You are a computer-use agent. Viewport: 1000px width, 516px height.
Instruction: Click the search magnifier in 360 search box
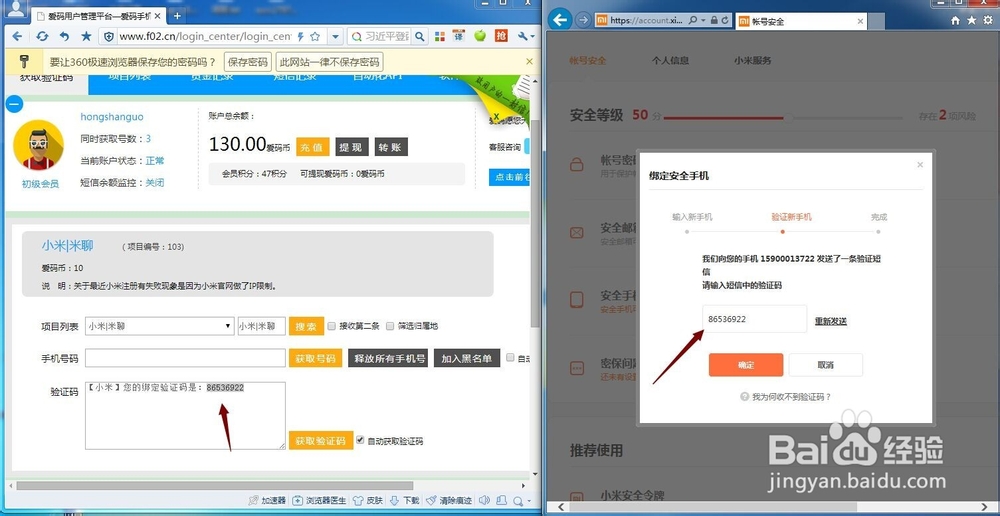(419, 36)
